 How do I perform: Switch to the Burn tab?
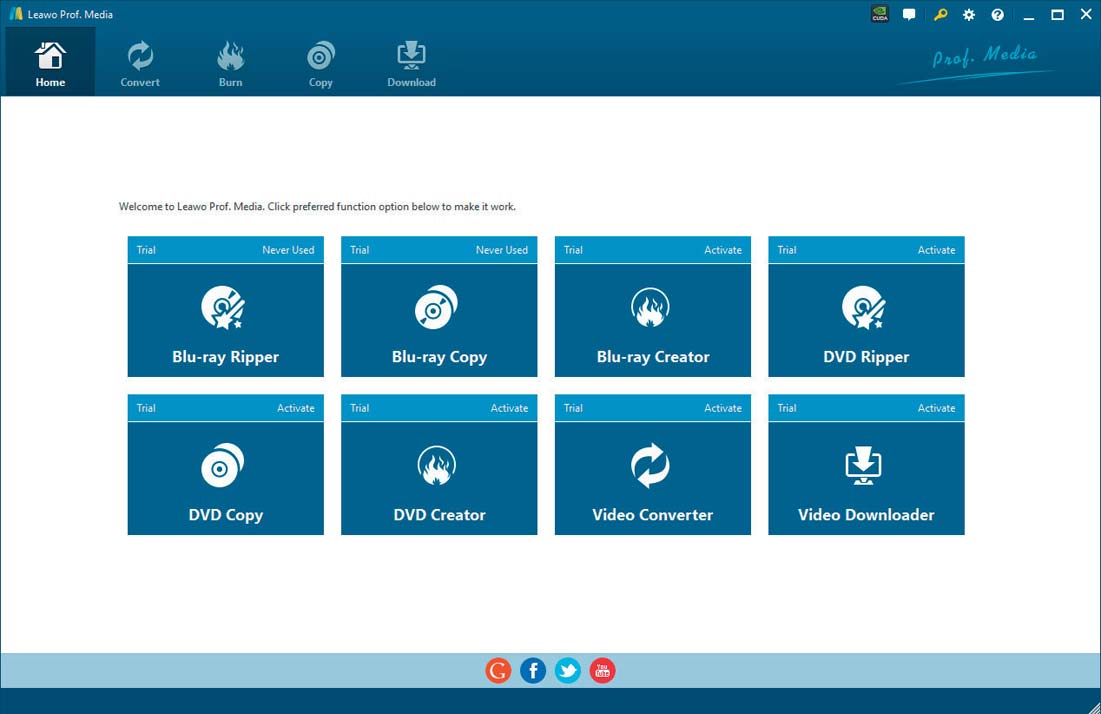pyautogui.click(x=230, y=62)
